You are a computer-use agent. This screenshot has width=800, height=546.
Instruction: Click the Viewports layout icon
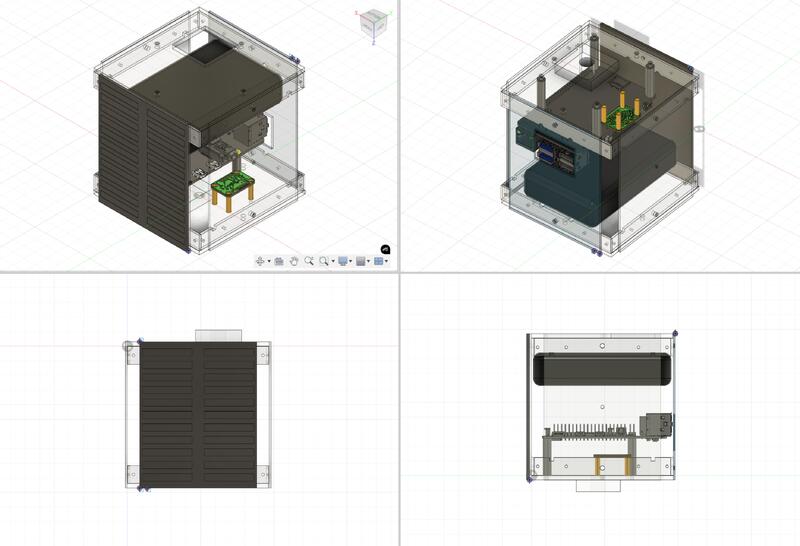[x=379, y=261]
